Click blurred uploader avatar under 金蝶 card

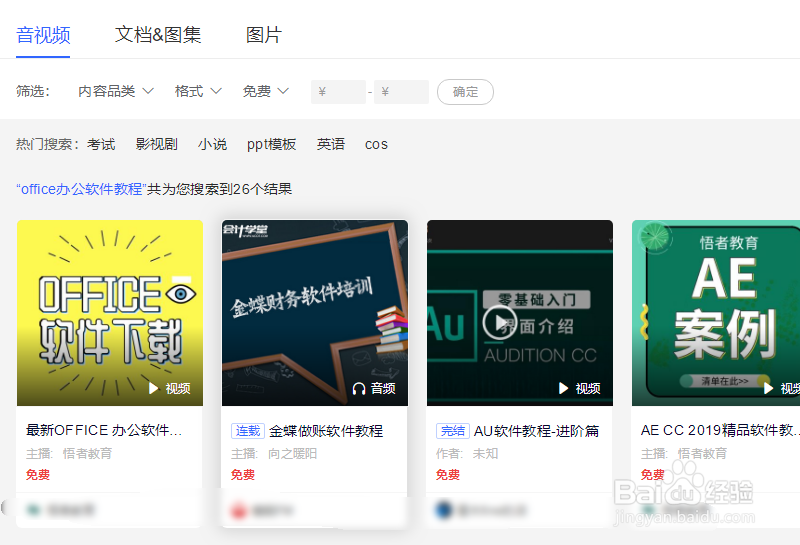point(239,510)
